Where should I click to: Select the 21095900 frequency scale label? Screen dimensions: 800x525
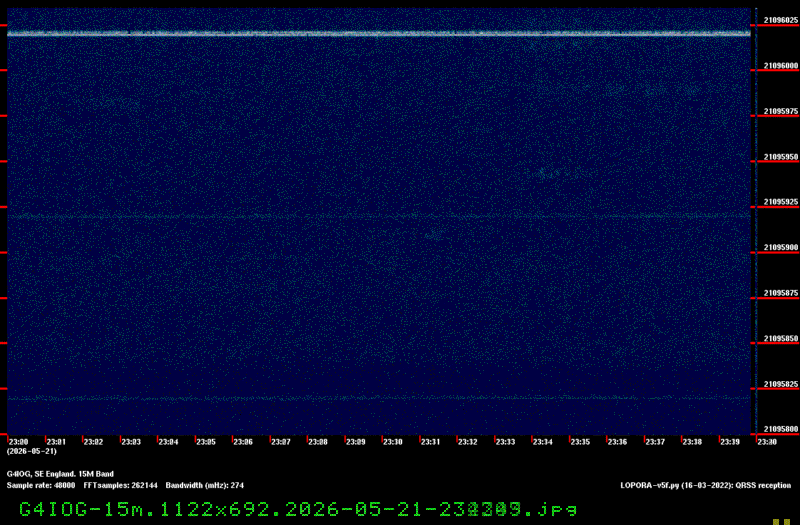(781, 247)
